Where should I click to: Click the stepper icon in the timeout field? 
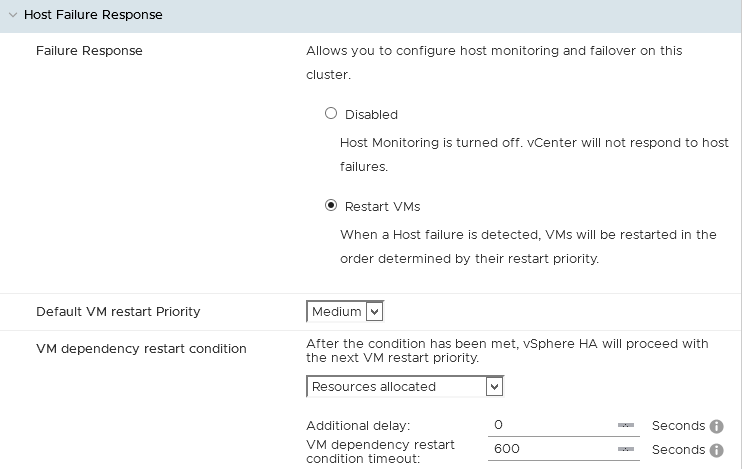tap(627, 450)
